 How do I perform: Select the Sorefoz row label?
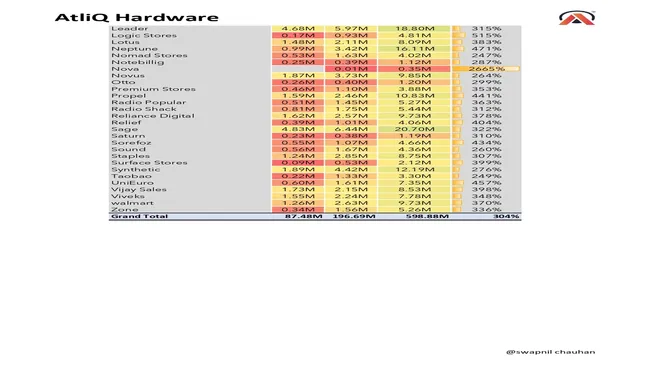coord(131,143)
